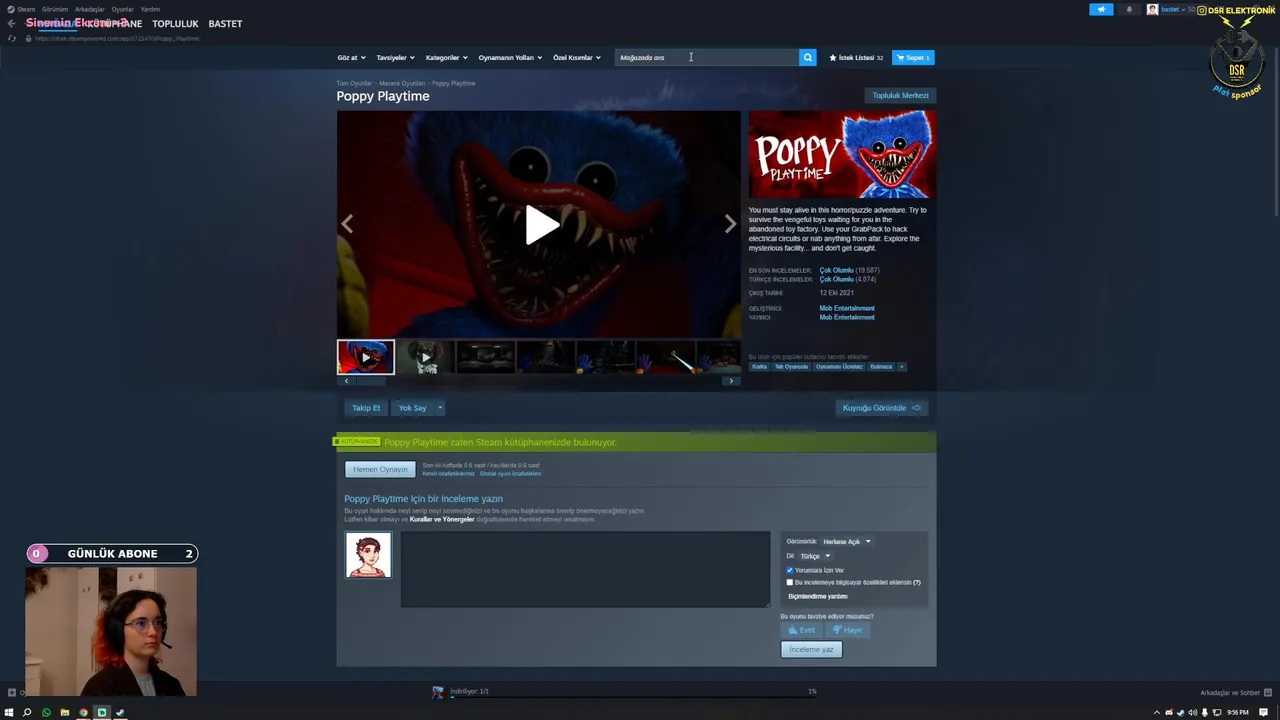Switch to the BASTET profile tab

(x=225, y=24)
